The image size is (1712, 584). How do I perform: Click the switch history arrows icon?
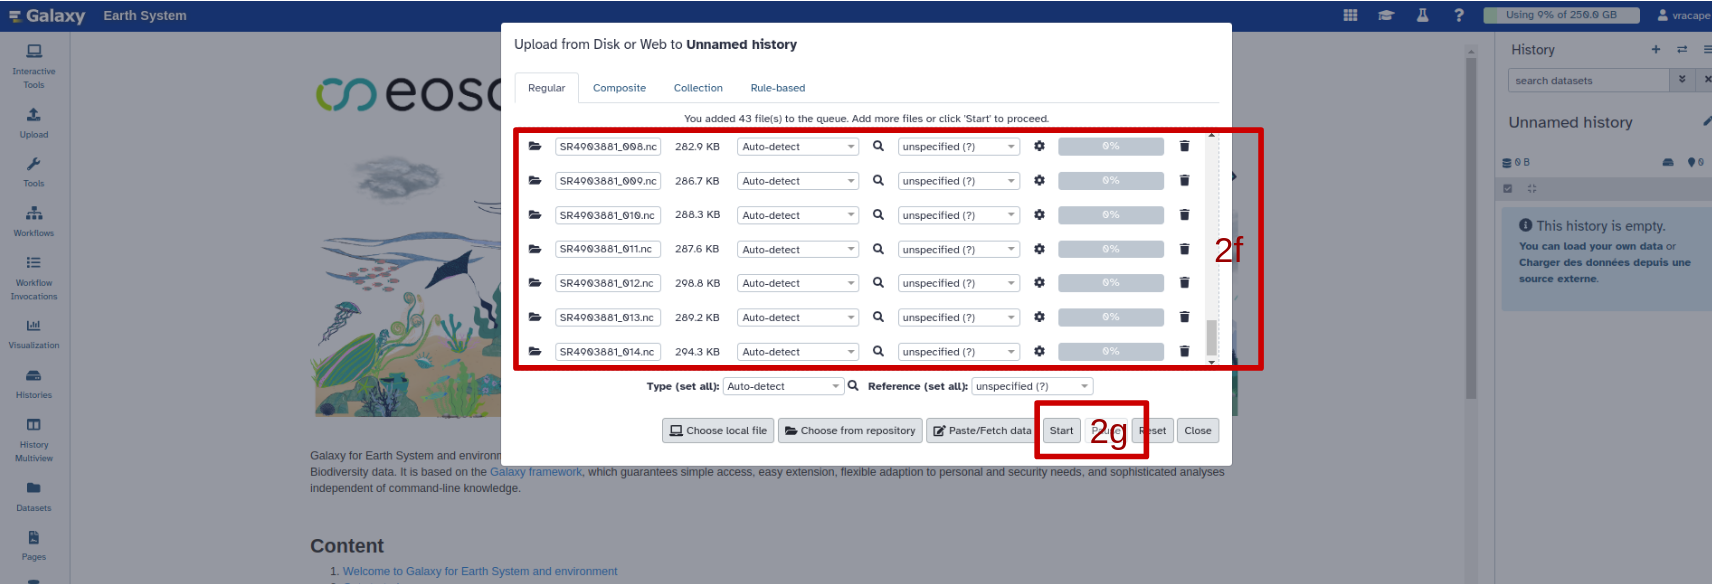click(x=1682, y=49)
